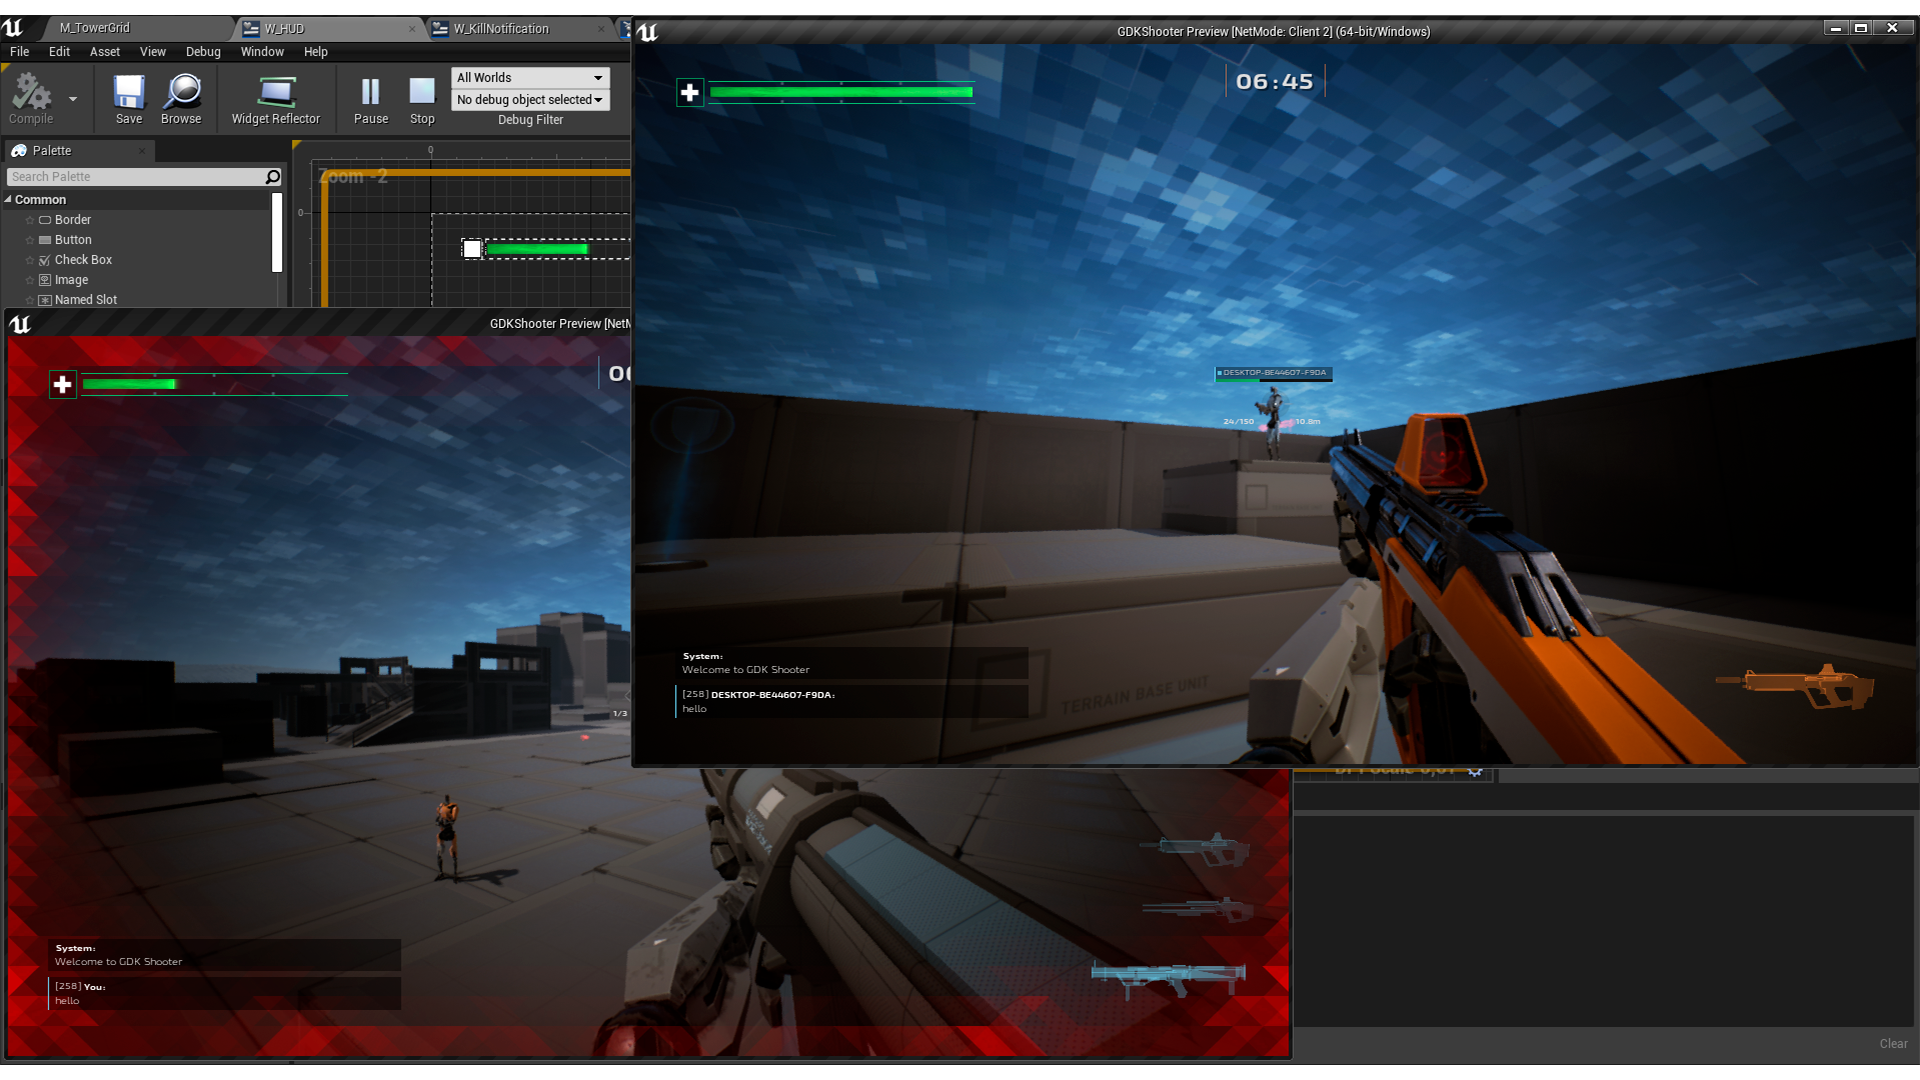Collapse the Common category in the Palette
1920x1080 pixels.
8,199
